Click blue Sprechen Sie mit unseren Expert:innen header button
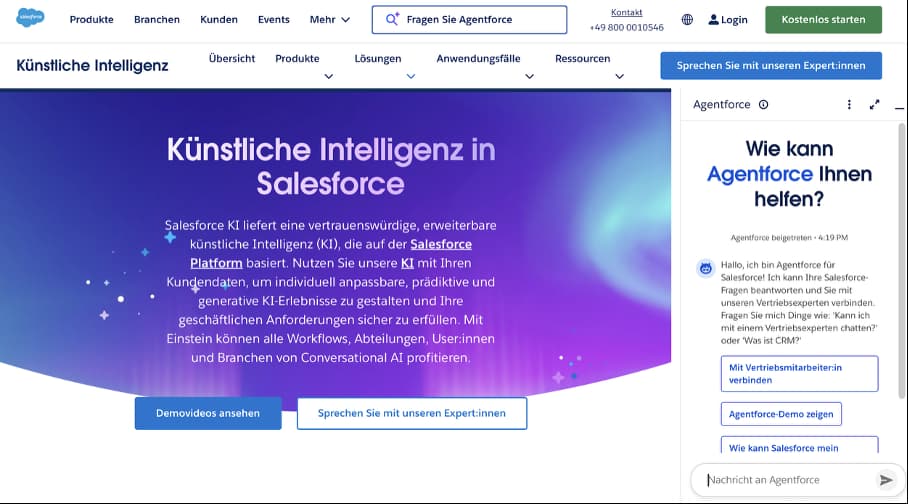 point(771,65)
